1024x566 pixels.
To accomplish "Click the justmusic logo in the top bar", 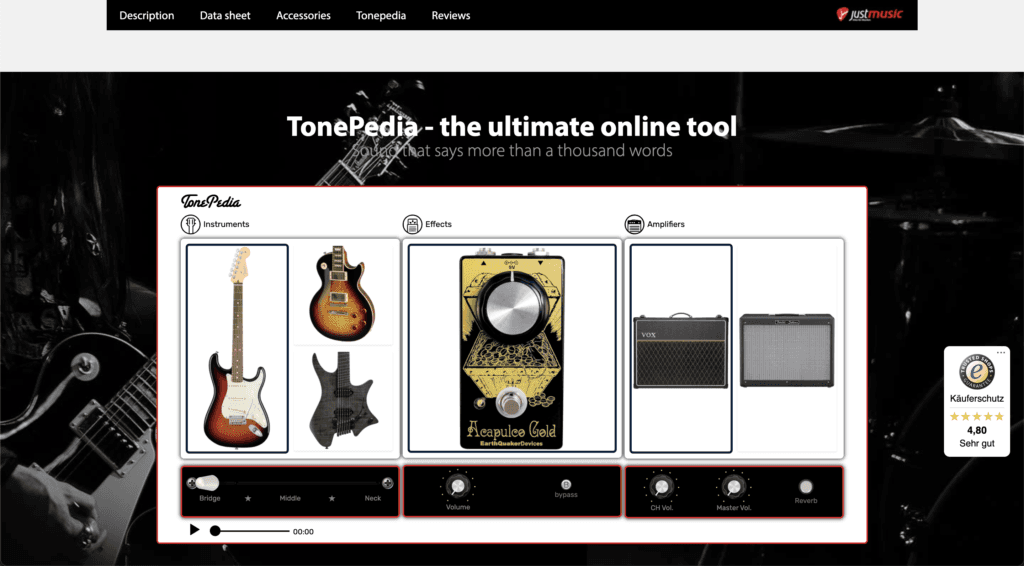I will tap(869, 14).
